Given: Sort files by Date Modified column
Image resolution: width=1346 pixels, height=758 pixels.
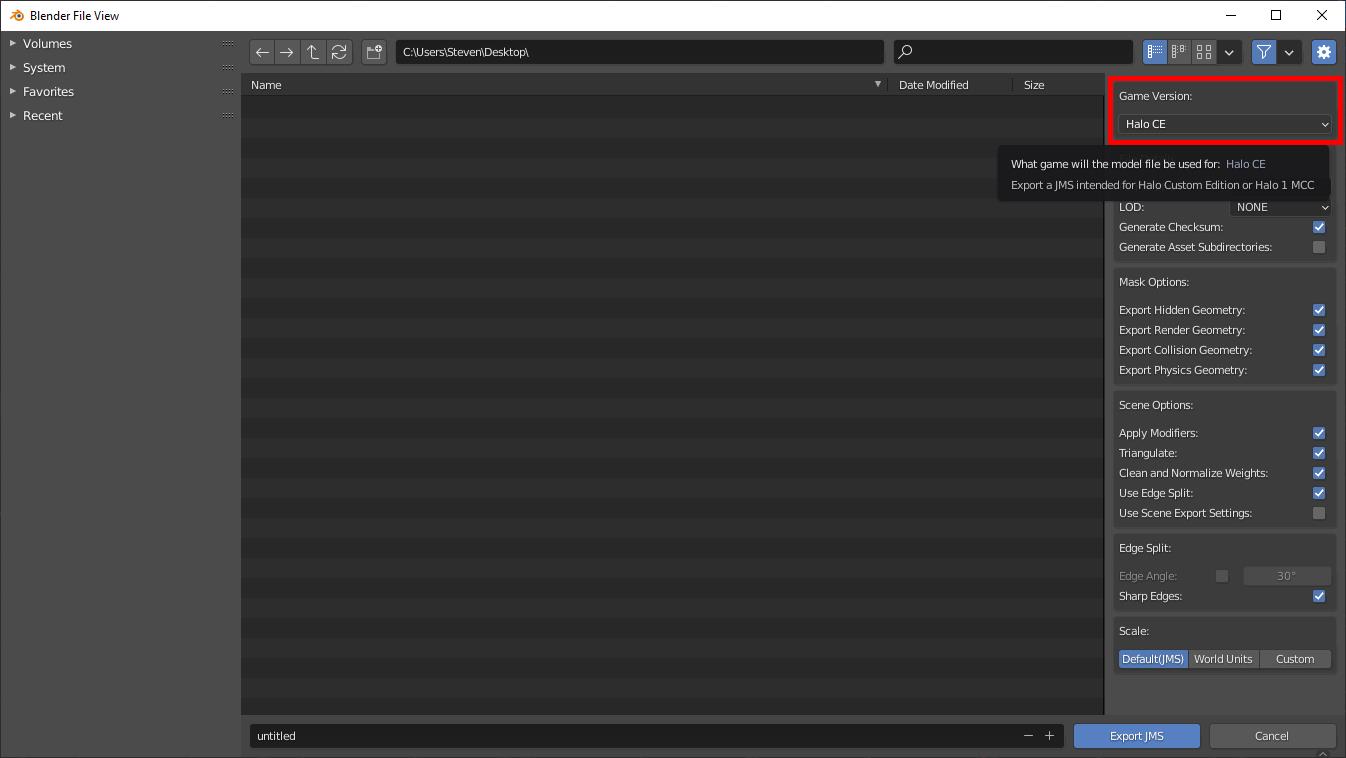Looking at the screenshot, I should tap(950, 85).
